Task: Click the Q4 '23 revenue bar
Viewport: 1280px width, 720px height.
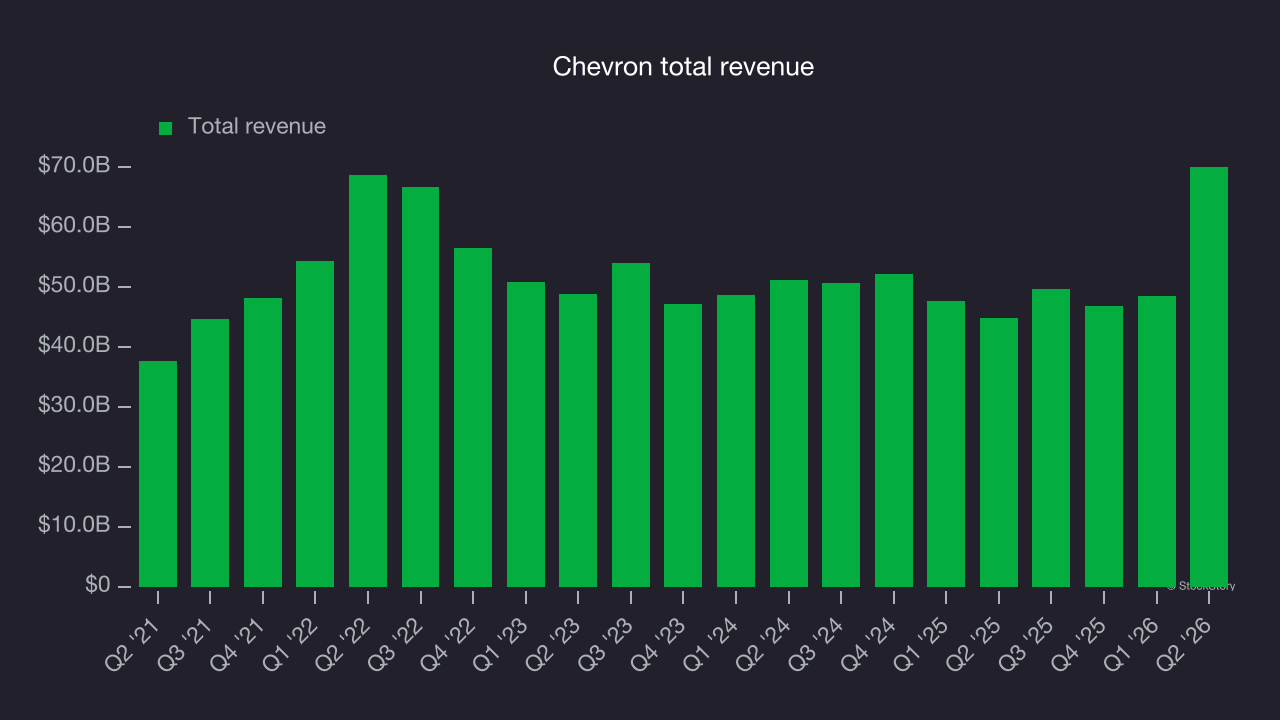Action: pyautogui.click(x=683, y=446)
